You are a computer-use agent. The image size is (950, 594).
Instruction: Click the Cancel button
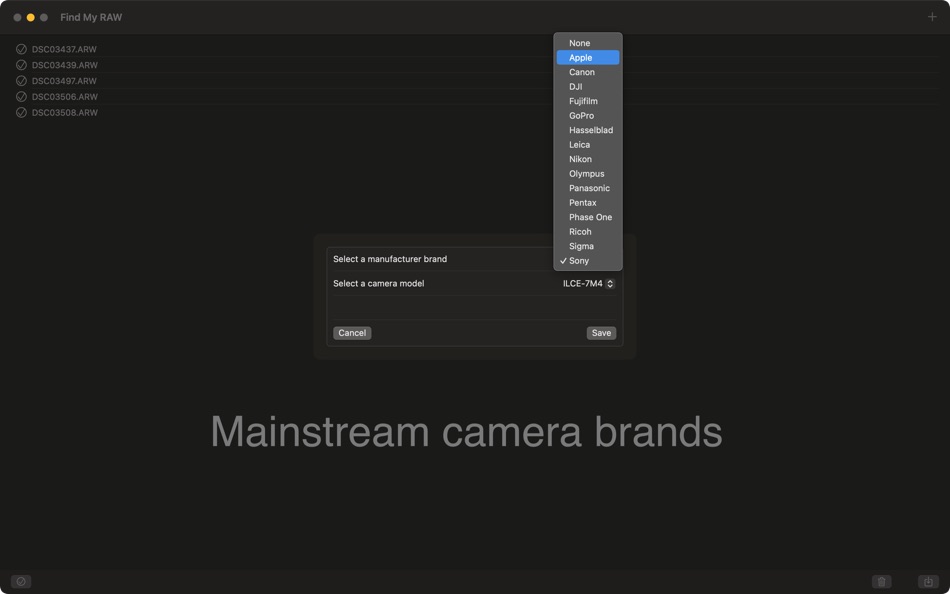point(352,333)
